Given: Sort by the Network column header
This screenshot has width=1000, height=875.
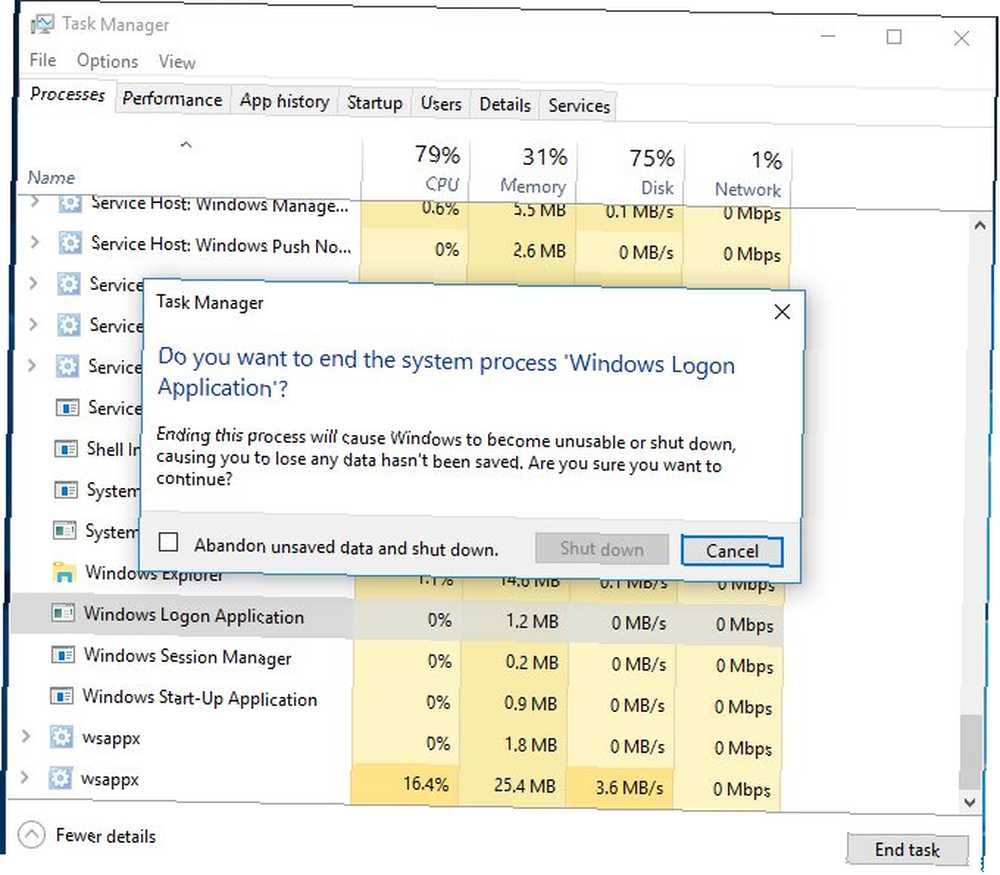Looking at the screenshot, I should point(737,175).
